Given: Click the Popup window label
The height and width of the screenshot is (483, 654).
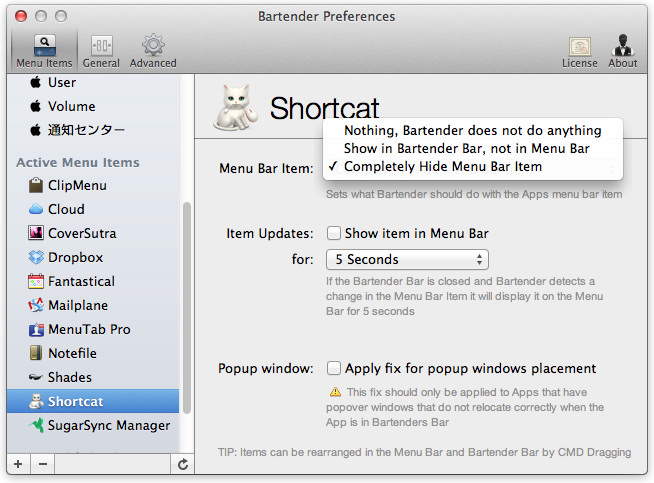Looking at the screenshot, I should 265,368.
